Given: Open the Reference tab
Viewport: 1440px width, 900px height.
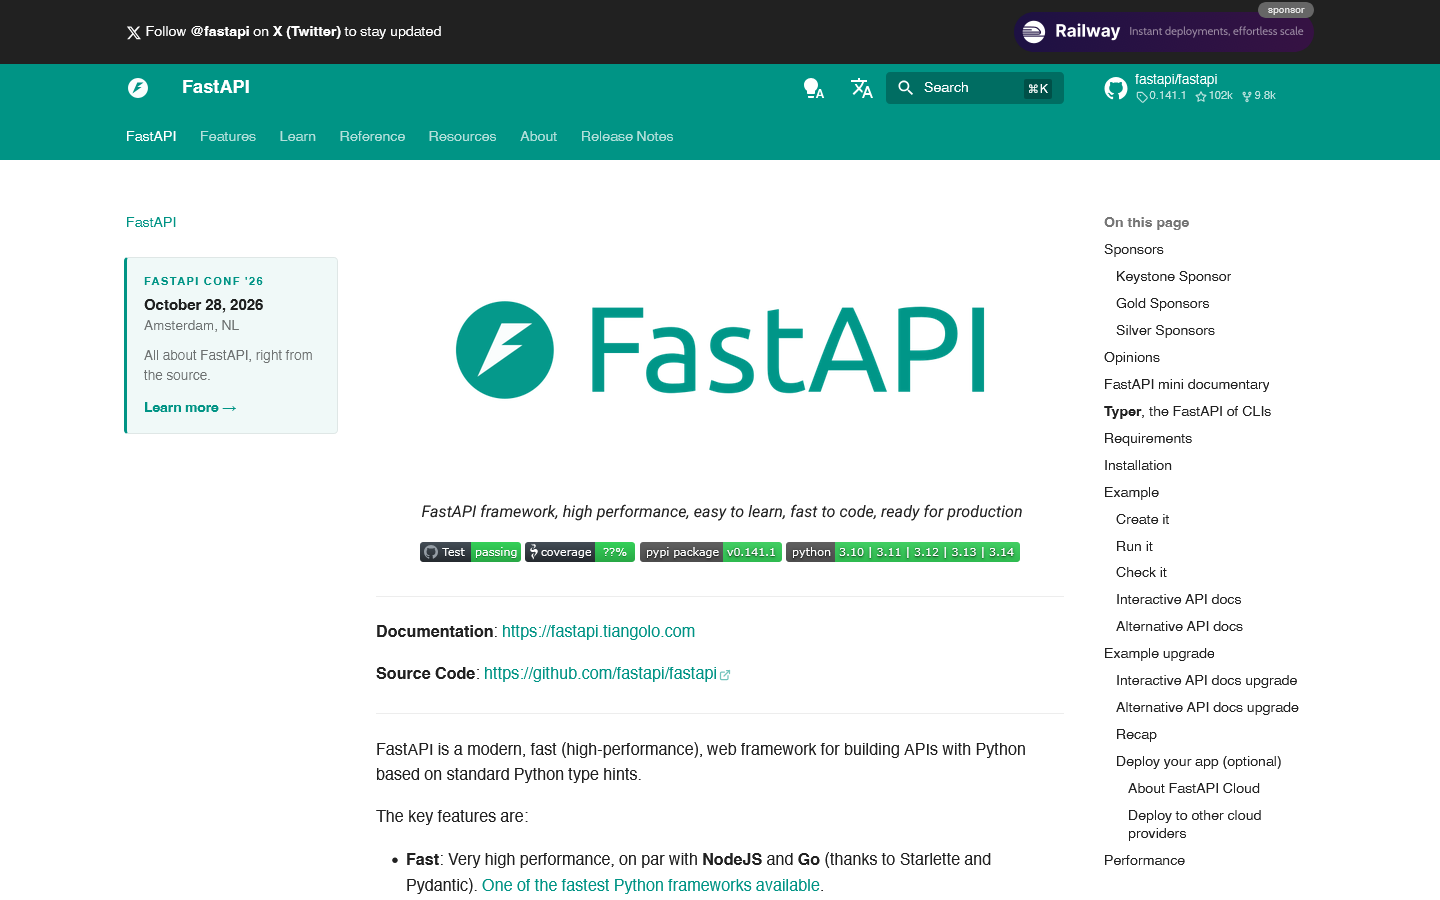Looking at the screenshot, I should [372, 136].
